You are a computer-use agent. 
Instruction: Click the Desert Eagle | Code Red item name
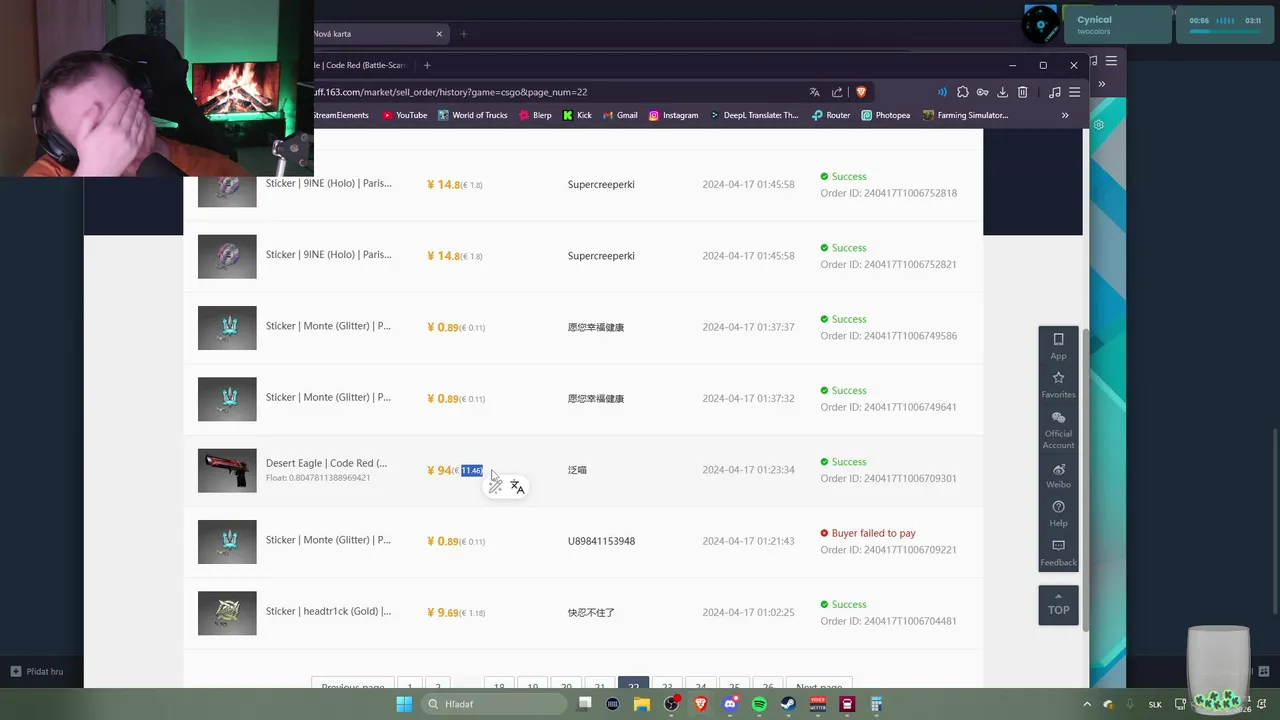326,463
